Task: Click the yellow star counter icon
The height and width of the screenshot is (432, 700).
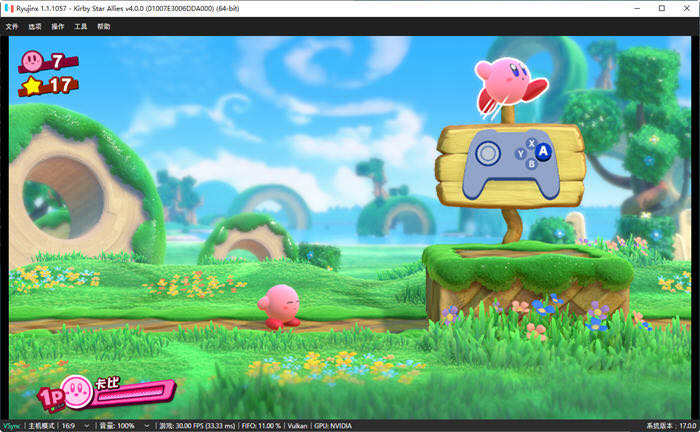Action: (33, 86)
